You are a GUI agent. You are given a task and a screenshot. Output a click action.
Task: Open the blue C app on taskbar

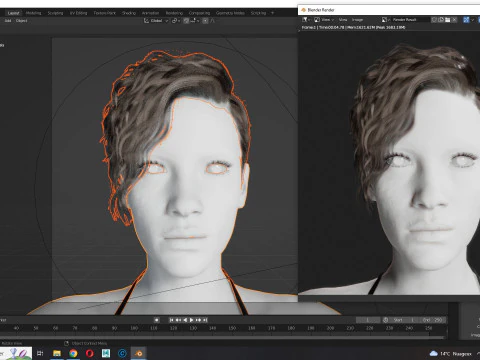coord(122,353)
